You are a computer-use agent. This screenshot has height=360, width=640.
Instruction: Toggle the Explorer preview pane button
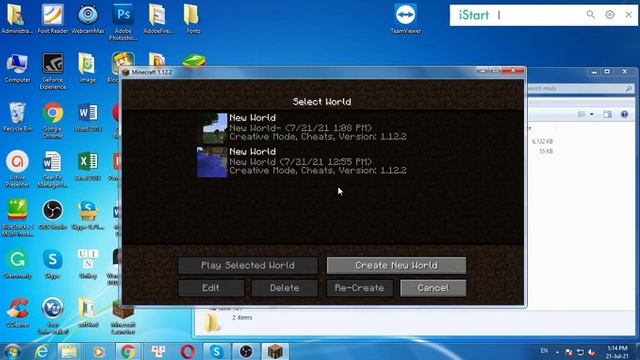[x=607, y=114]
